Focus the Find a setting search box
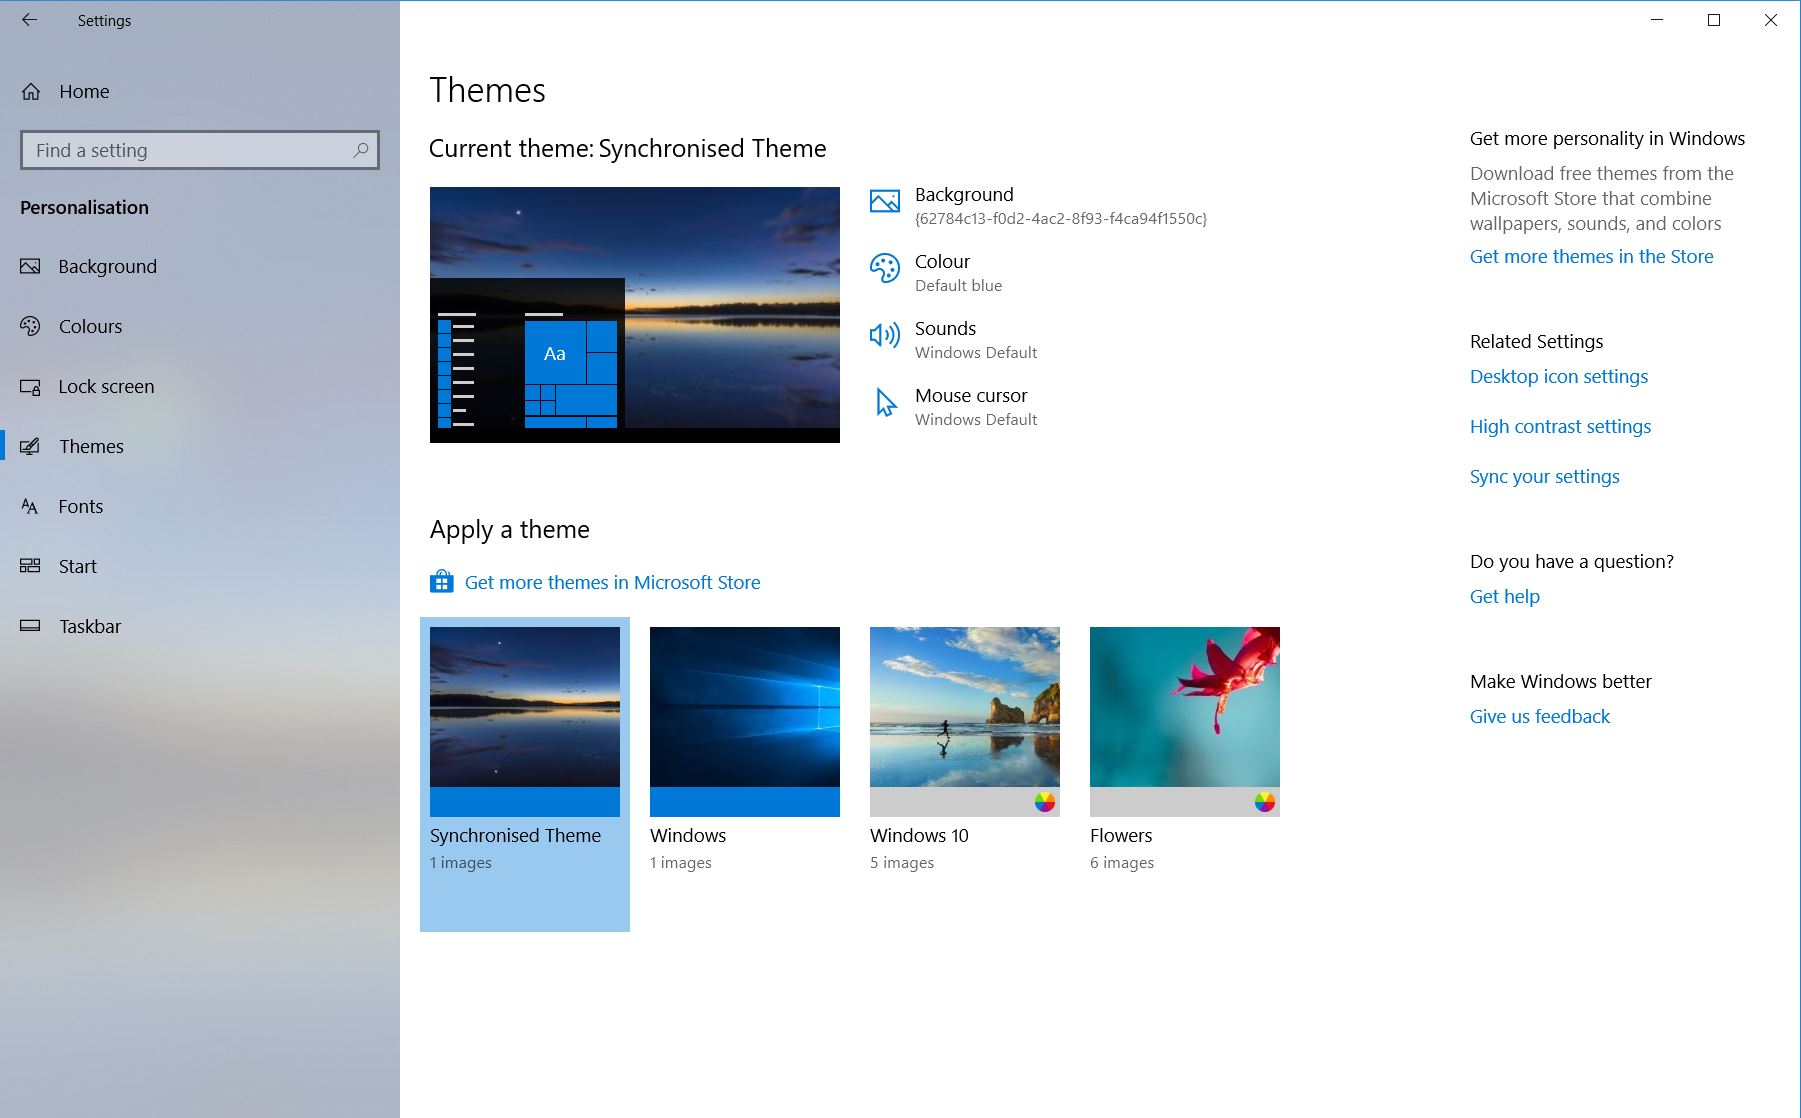 (200, 150)
